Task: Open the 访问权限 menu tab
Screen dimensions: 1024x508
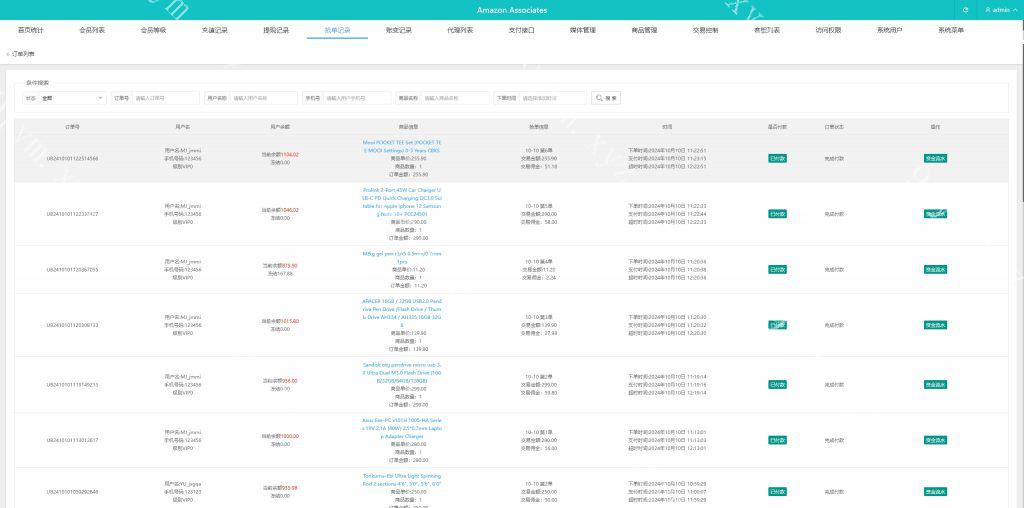Action: point(829,30)
